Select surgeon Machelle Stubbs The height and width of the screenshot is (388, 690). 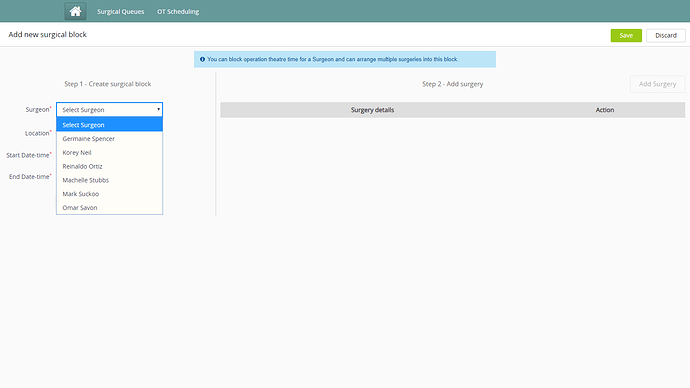[110, 180]
